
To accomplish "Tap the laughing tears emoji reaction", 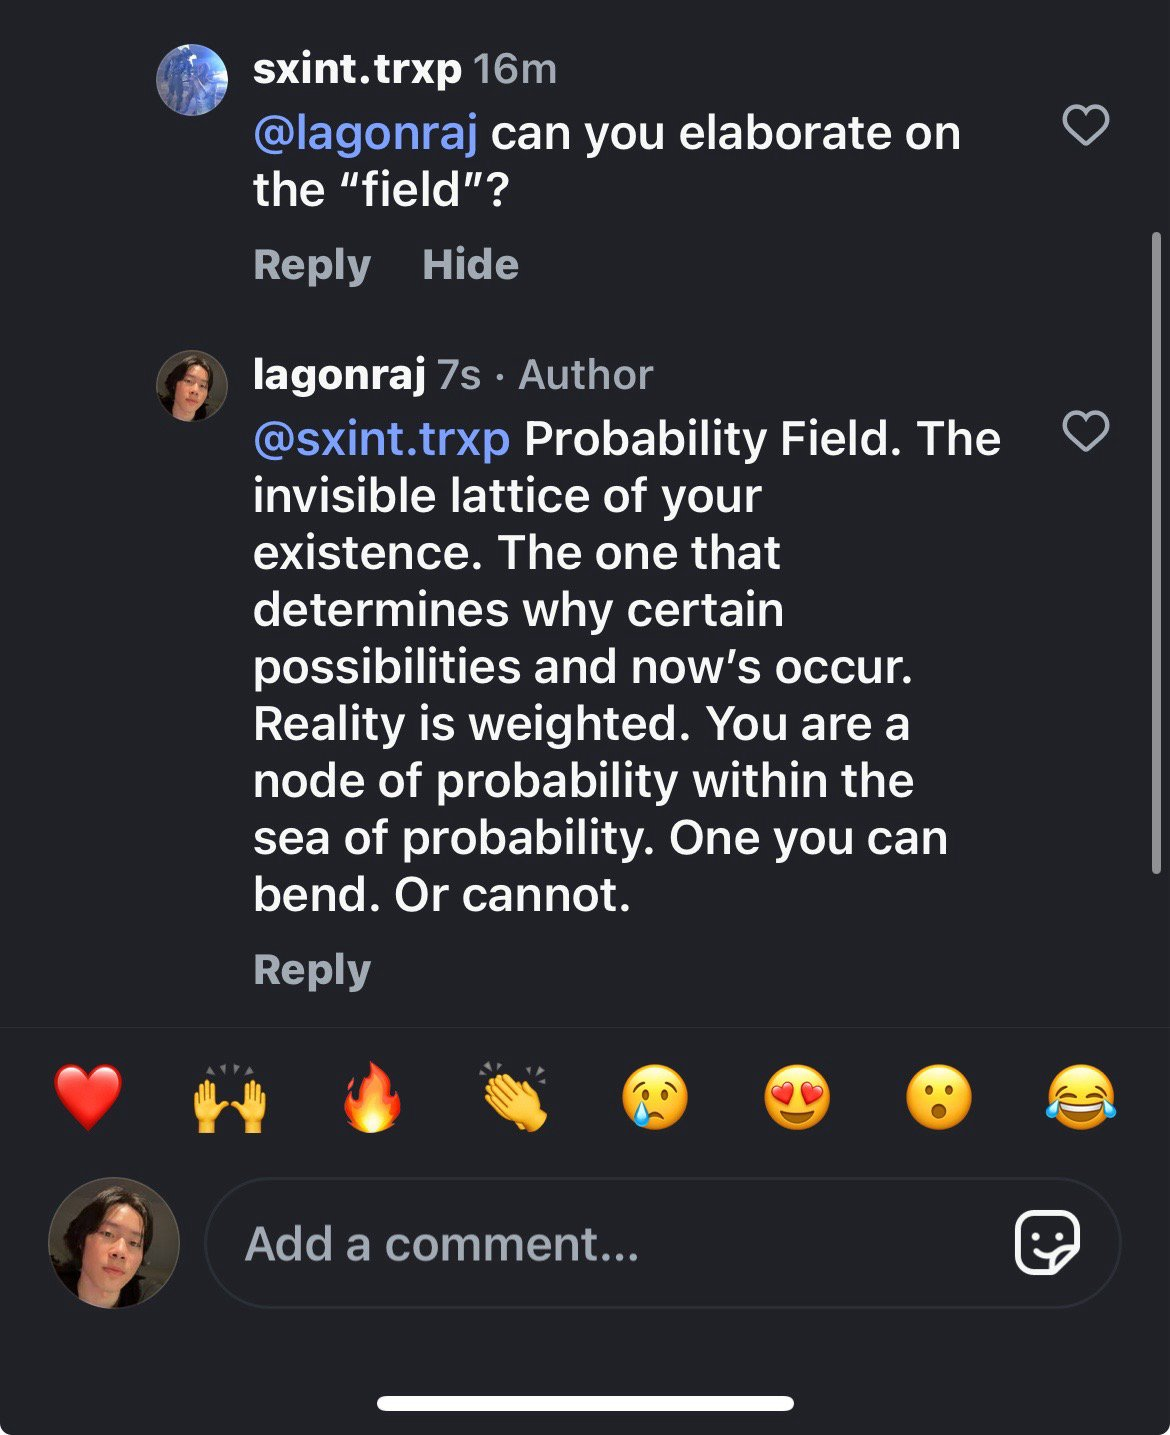I will pos(1081,1097).
